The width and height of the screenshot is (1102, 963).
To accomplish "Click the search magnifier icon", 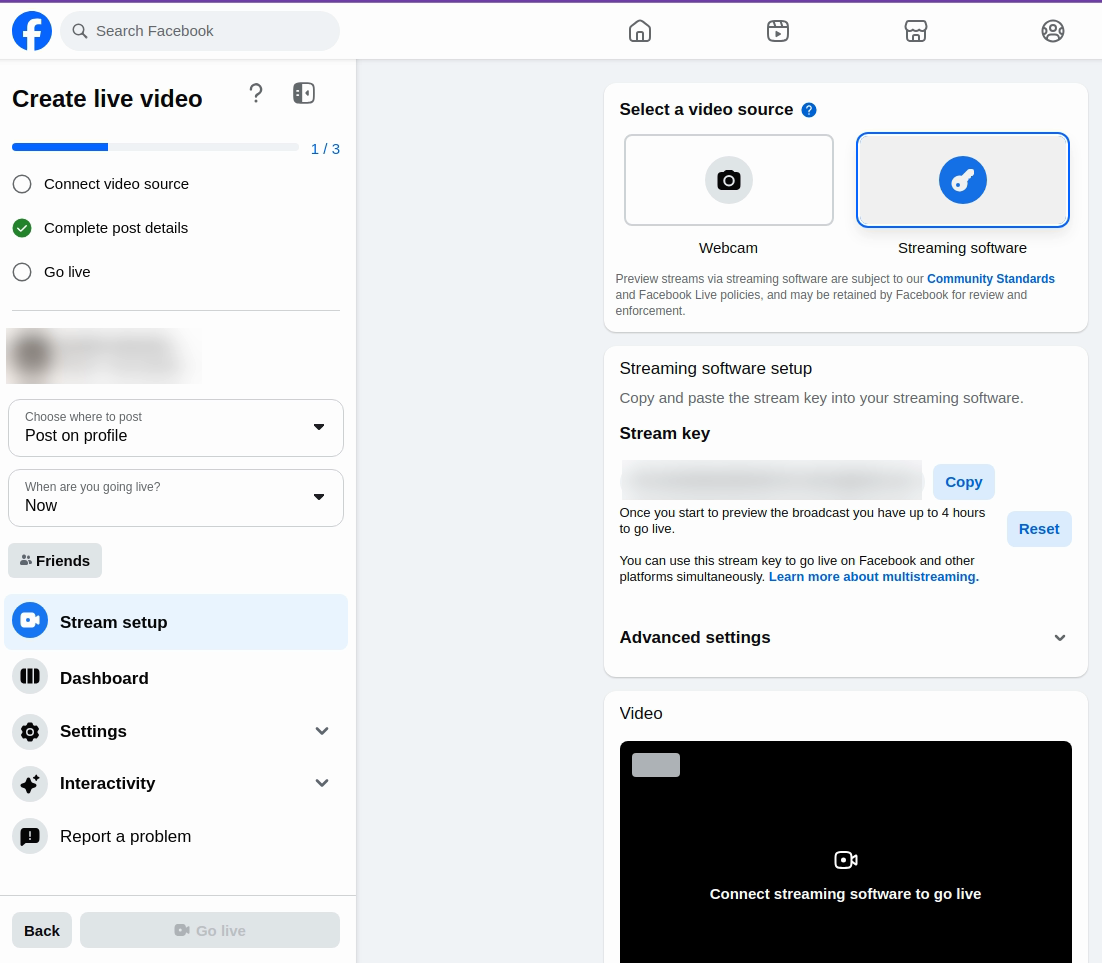I will [x=80, y=31].
